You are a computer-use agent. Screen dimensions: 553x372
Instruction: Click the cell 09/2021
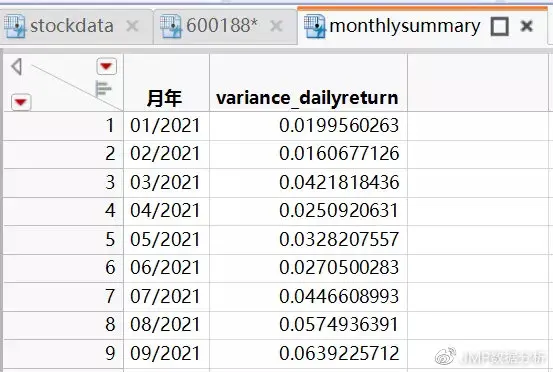[x=165, y=354]
